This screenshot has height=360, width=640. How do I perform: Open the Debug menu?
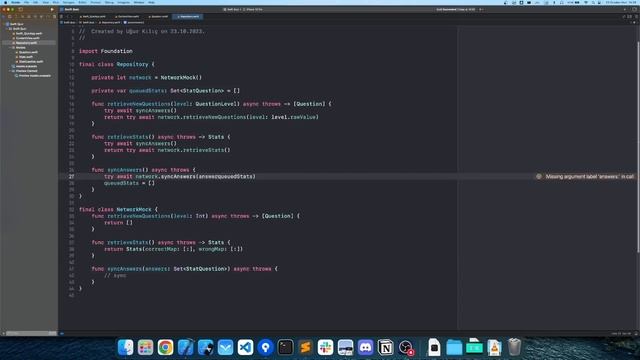[x=109, y=2]
